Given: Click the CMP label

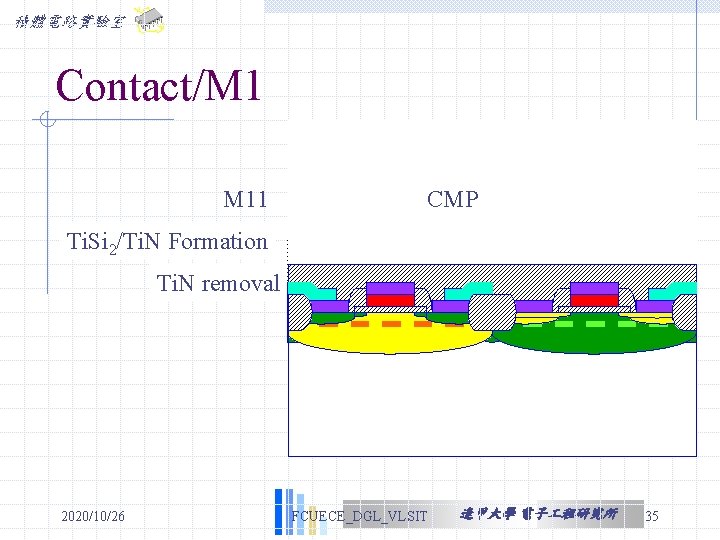Looking at the screenshot, I should 453,199.
